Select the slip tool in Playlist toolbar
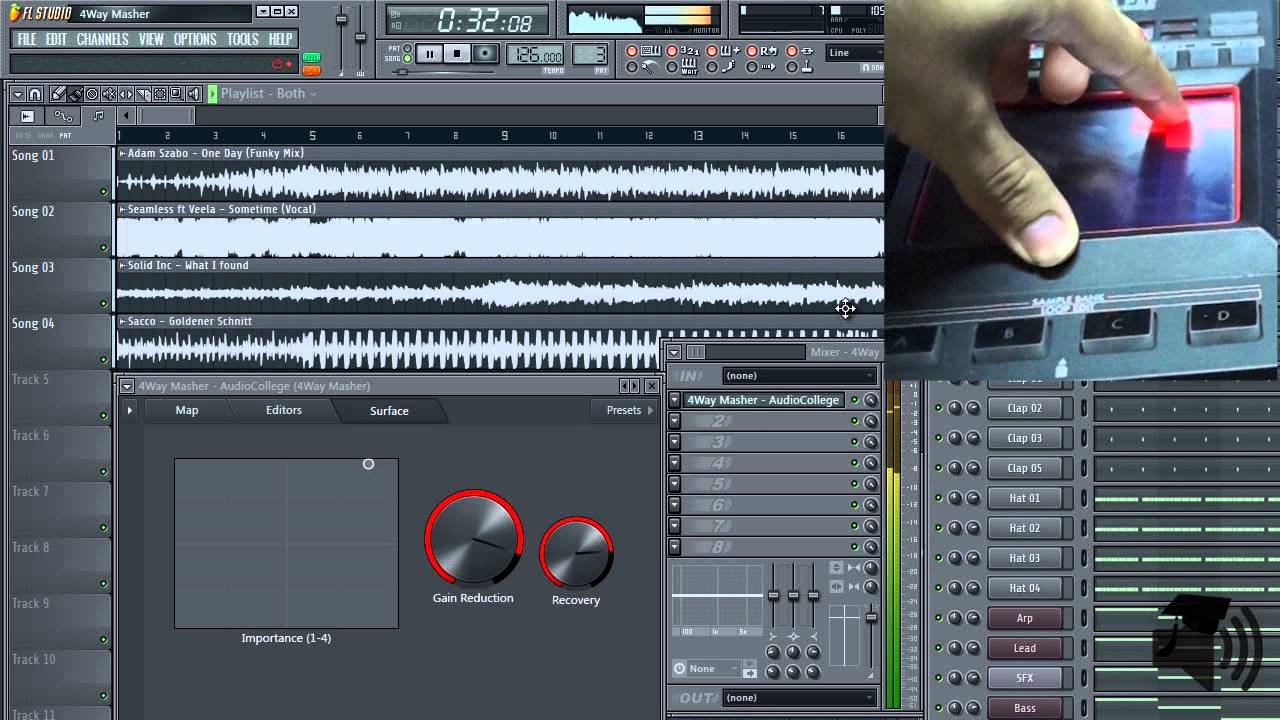 pyautogui.click(x=126, y=94)
